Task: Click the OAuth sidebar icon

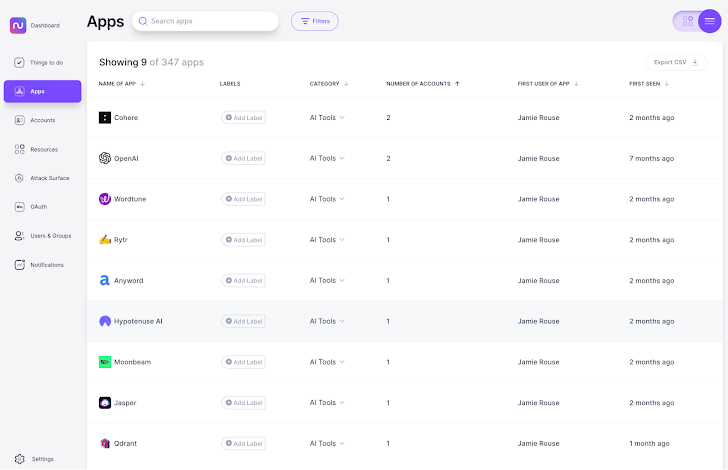Action: (x=20, y=207)
